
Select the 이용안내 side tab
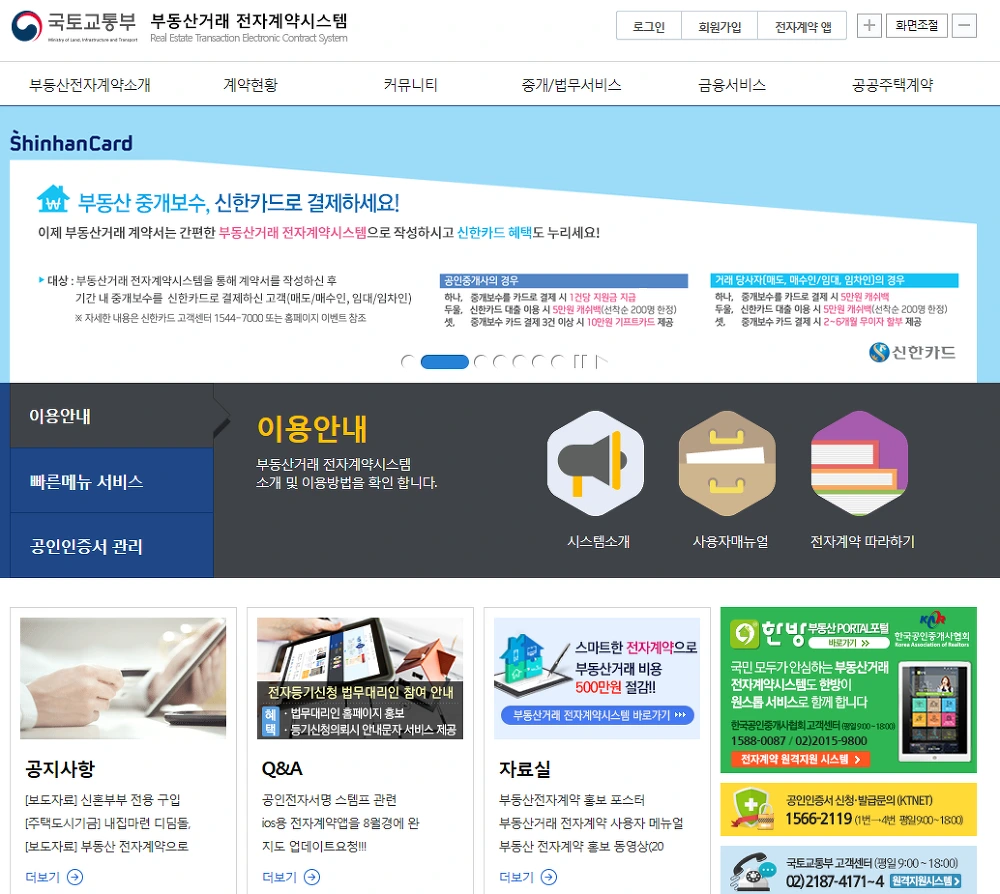pos(112,416)
